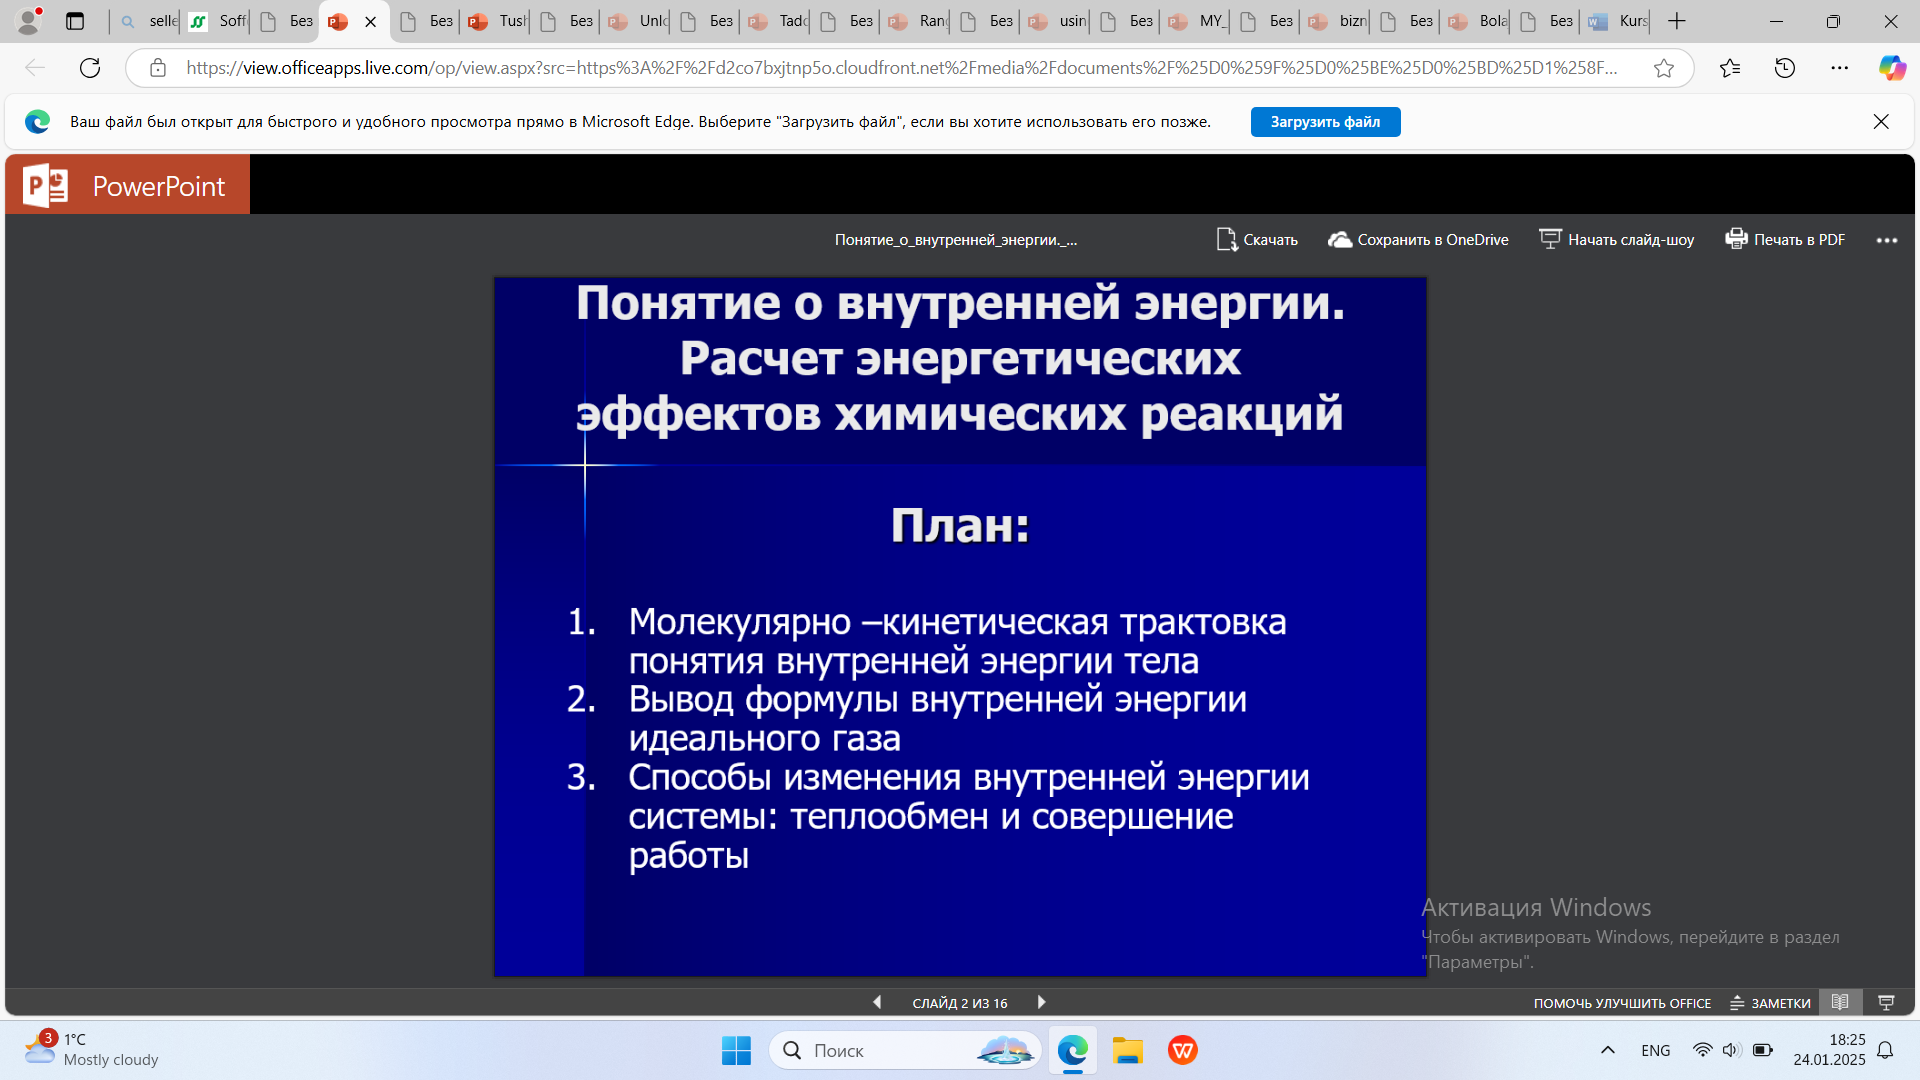
Task: Switch to reading view icon
Action: click(1840, 1002)
